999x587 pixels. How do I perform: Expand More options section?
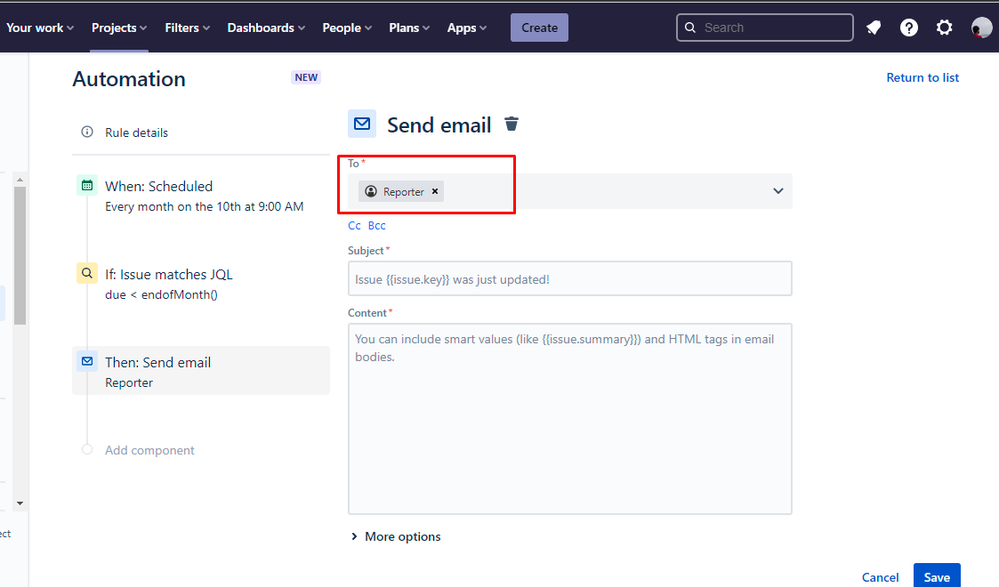(396, 537)
